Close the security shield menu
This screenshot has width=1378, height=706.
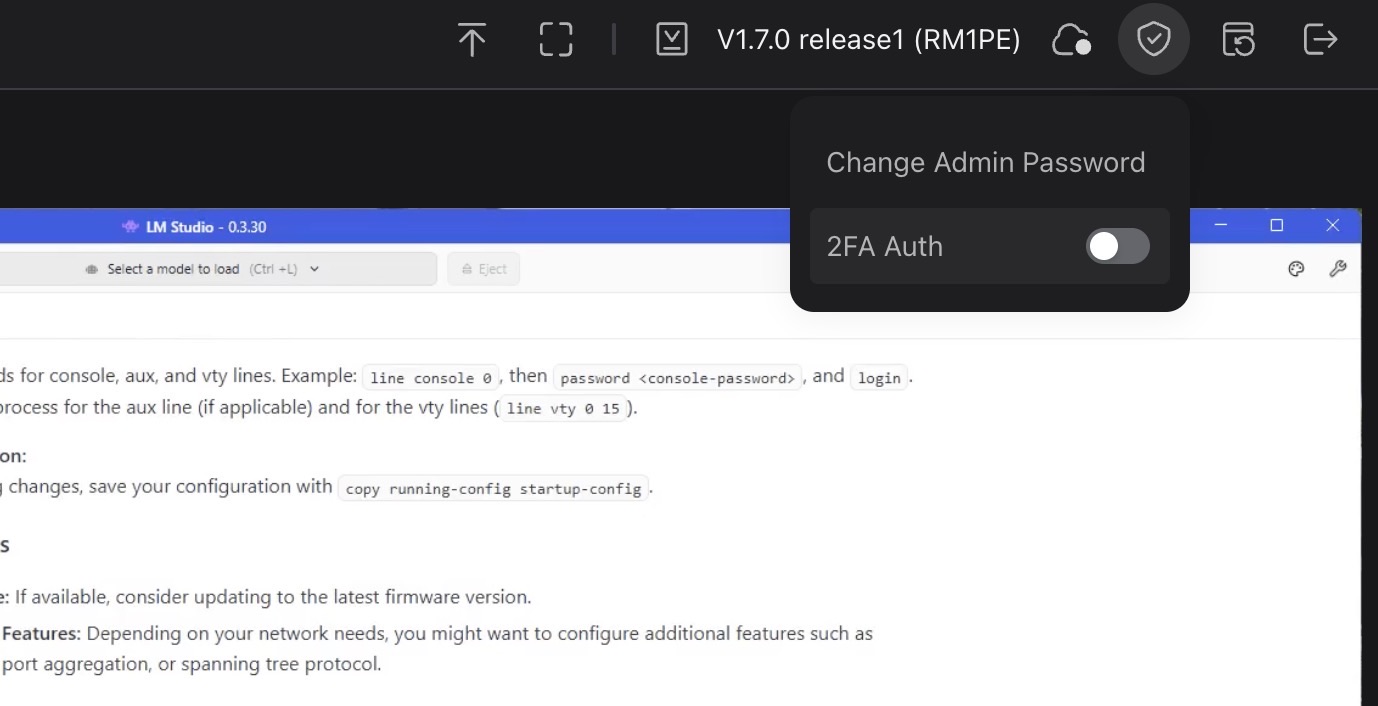[x=1154, y=40]
